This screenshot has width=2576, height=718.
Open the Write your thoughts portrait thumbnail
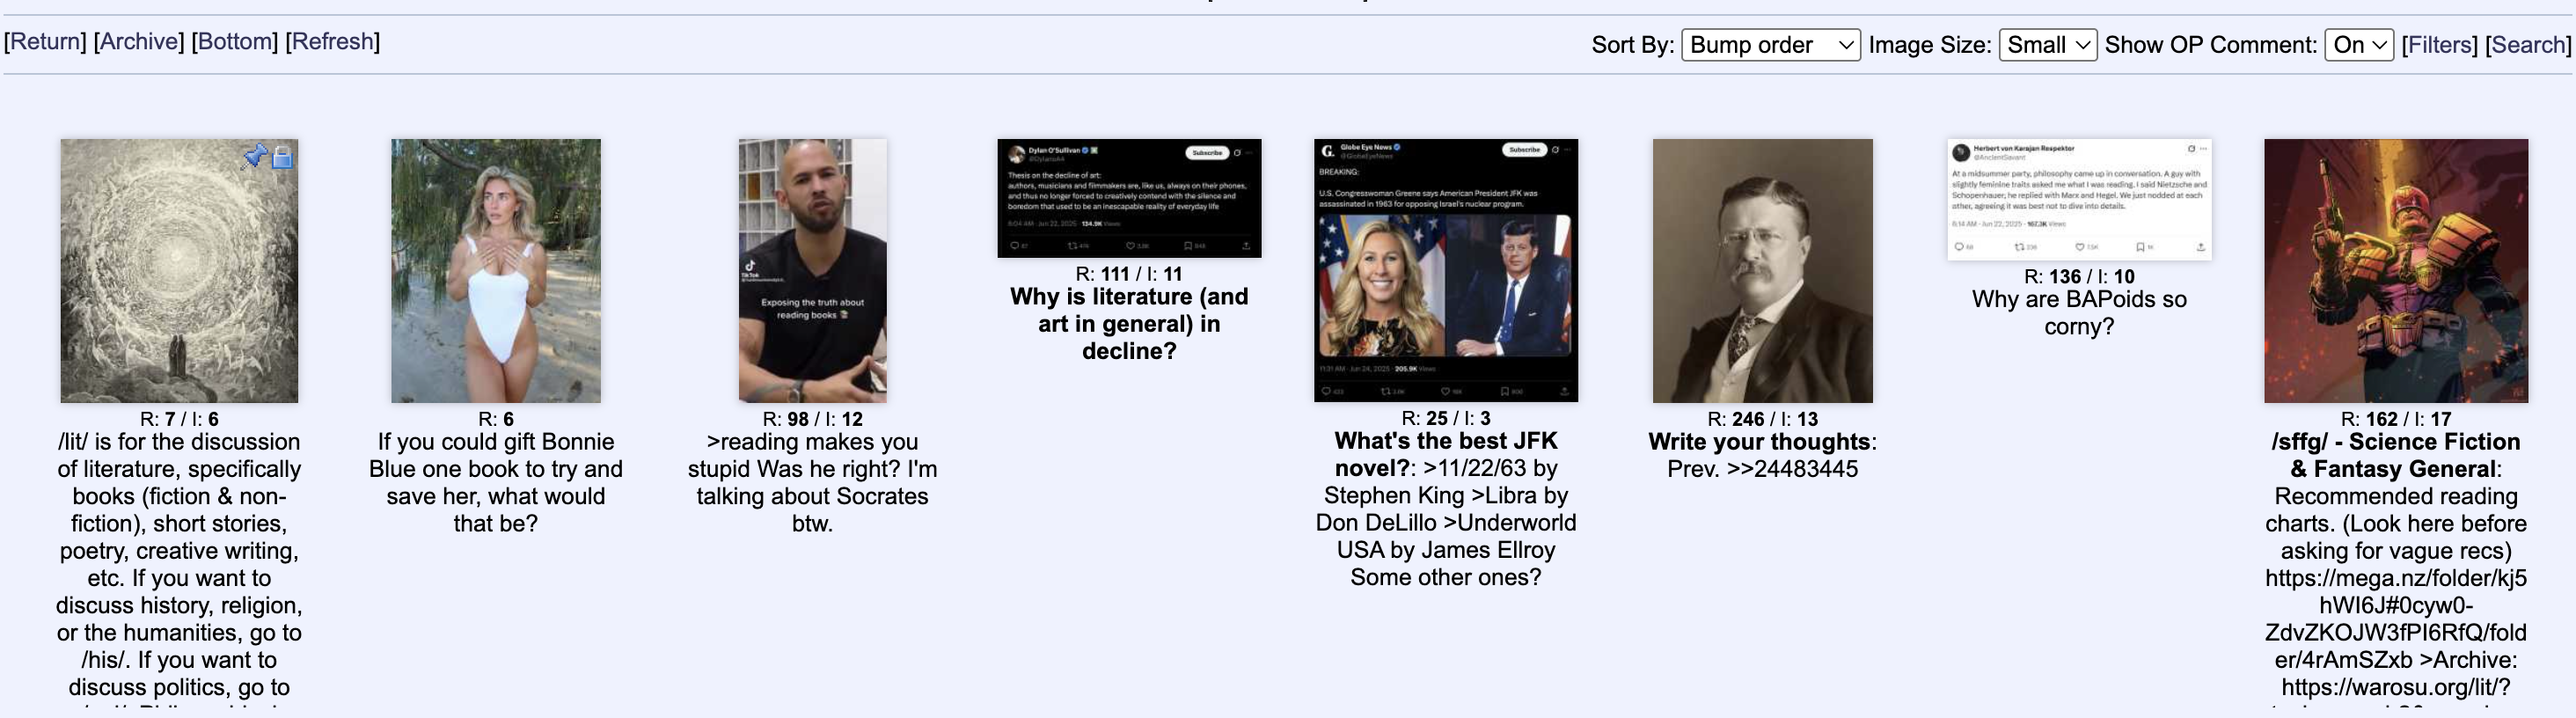tap(1763, 271)
